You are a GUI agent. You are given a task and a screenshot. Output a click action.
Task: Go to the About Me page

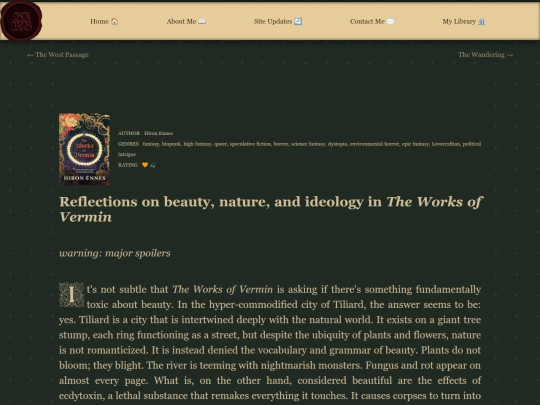coord(186,21)
